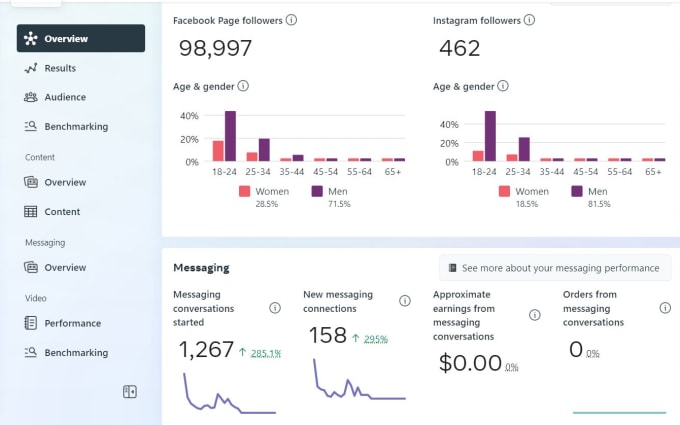Screen dimensions: 680x425
Task: Show info for Facebook Page followers
Action: 291,20
